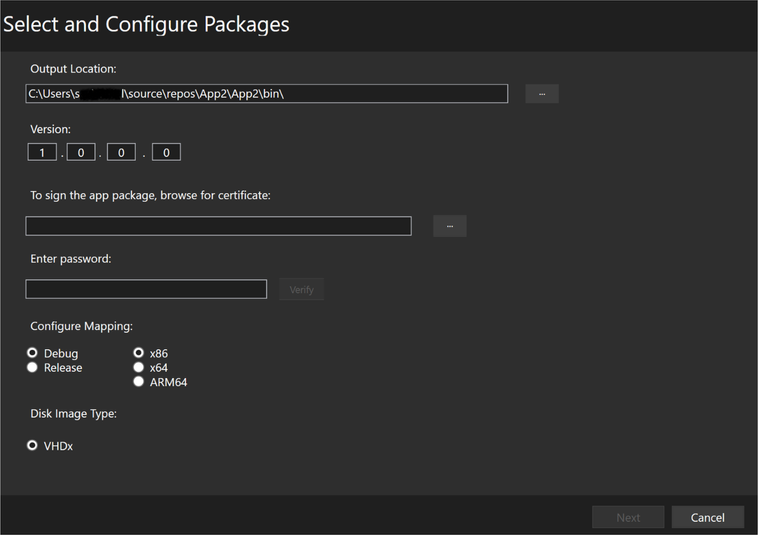Click the Next button
This screenshot has width=758, height=535.
628,517
